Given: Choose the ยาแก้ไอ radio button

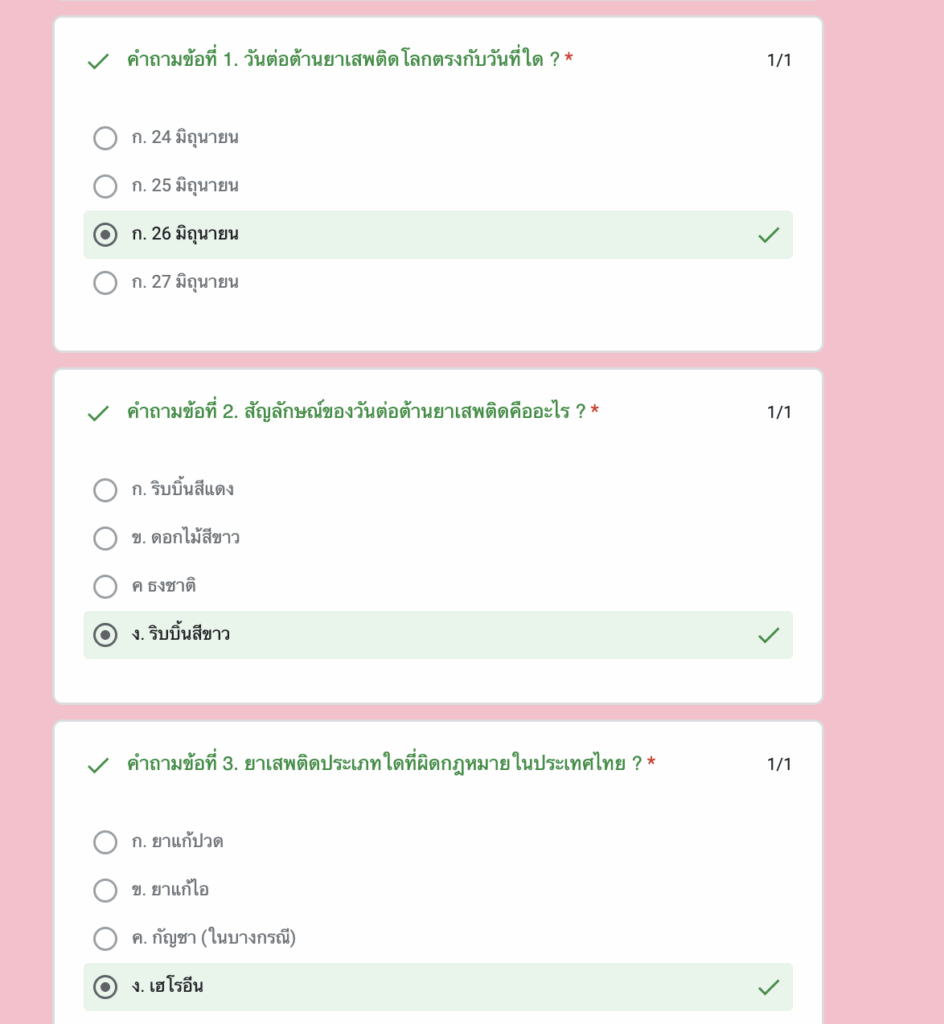Looking at the screenshot, I should pos(105,891).
